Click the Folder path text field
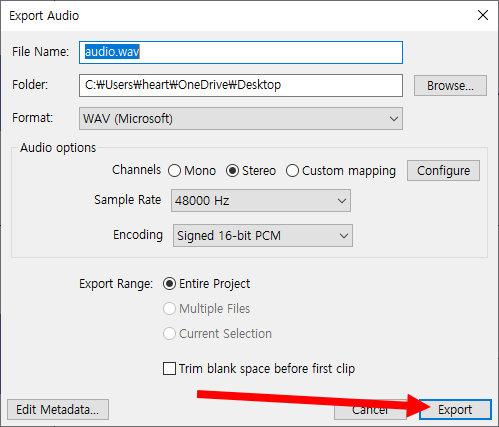This screenshot has height=427, width=499. point(241,85)
